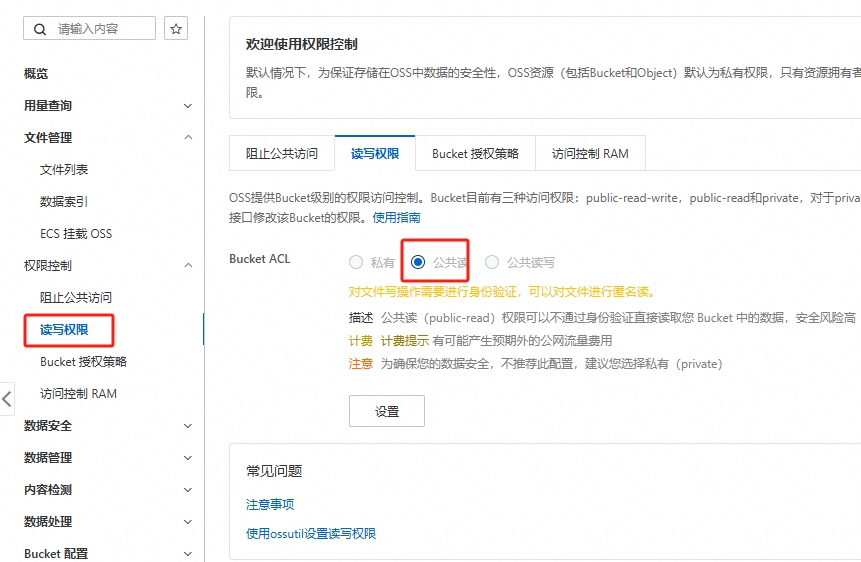This screenshot has height=562, width=861.
Task: Switch to the 读写权限 tab
Action: (375, 153)
